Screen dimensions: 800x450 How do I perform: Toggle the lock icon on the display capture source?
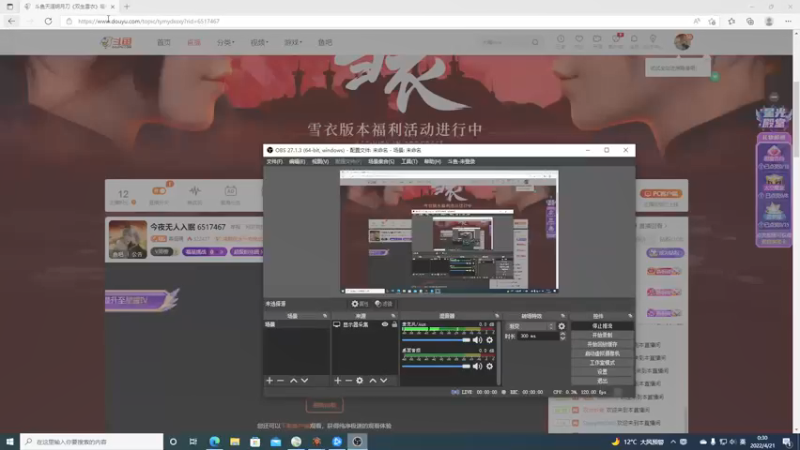(394, 324)
